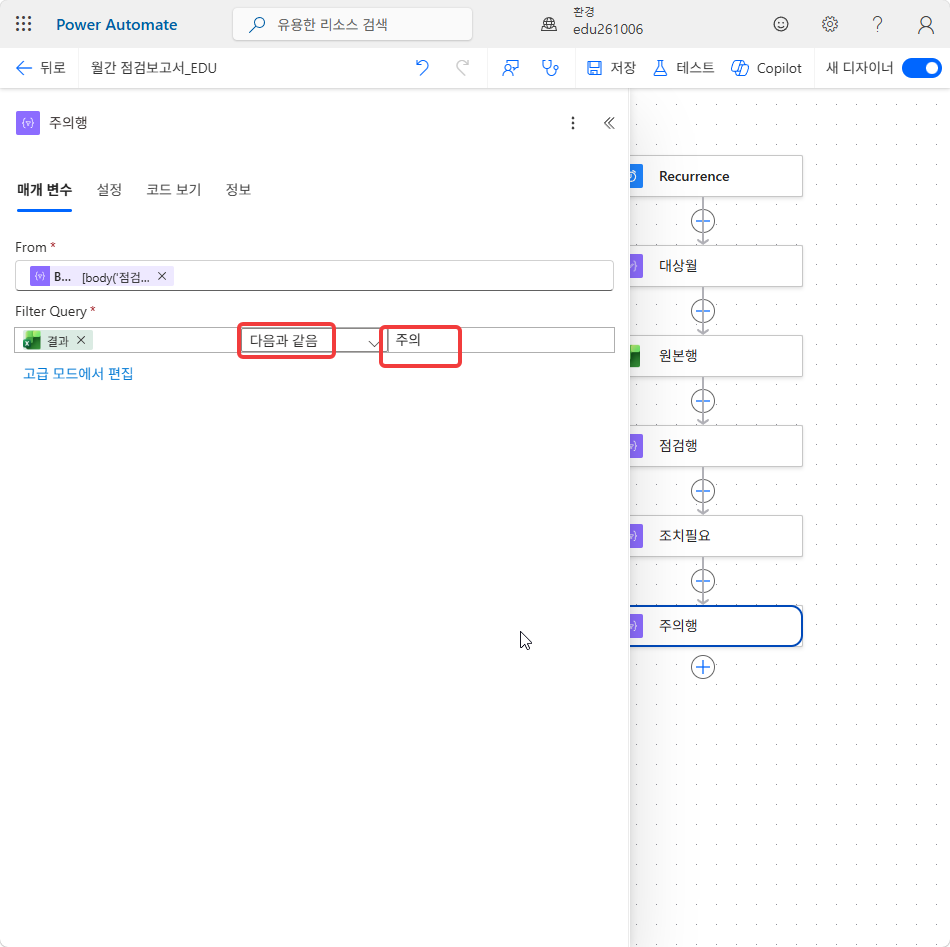
Task: Insert a step below 조치필요
Action: pos(703,581)
